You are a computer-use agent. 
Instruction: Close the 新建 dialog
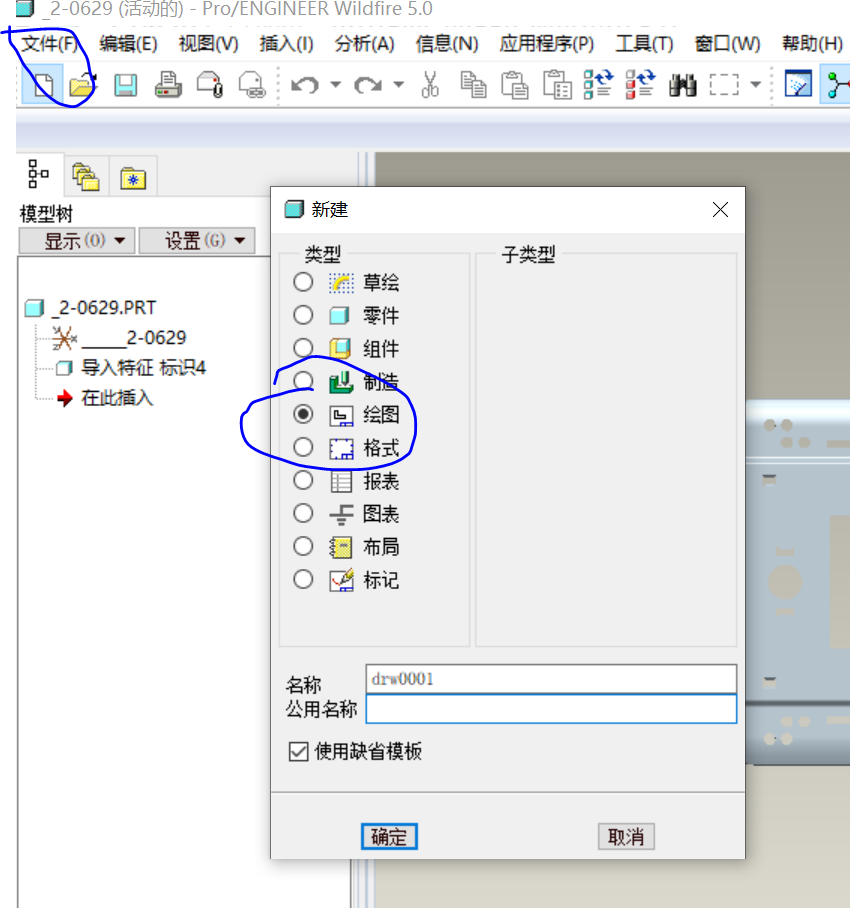tap(720, 210)
